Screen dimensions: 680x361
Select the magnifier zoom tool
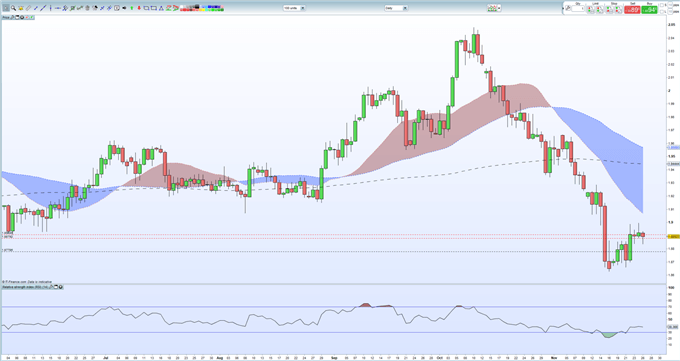click(x=13, y=8)
